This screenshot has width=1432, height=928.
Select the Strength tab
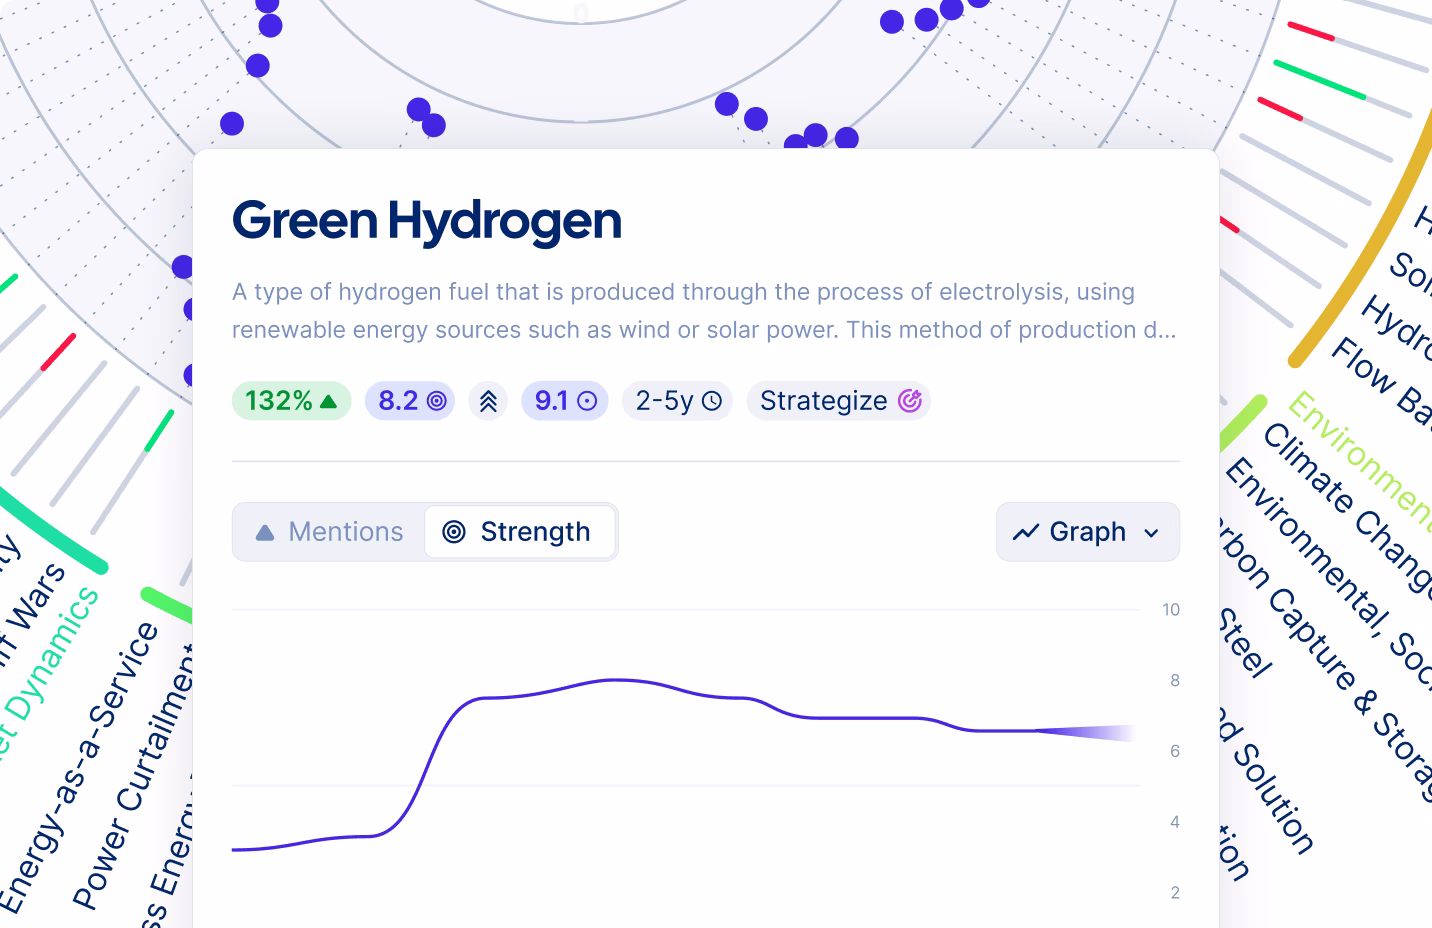[520, 532]
